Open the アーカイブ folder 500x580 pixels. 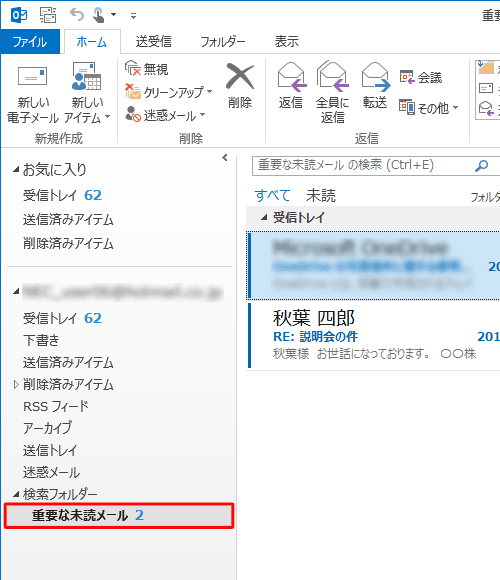tap(47, 428)
